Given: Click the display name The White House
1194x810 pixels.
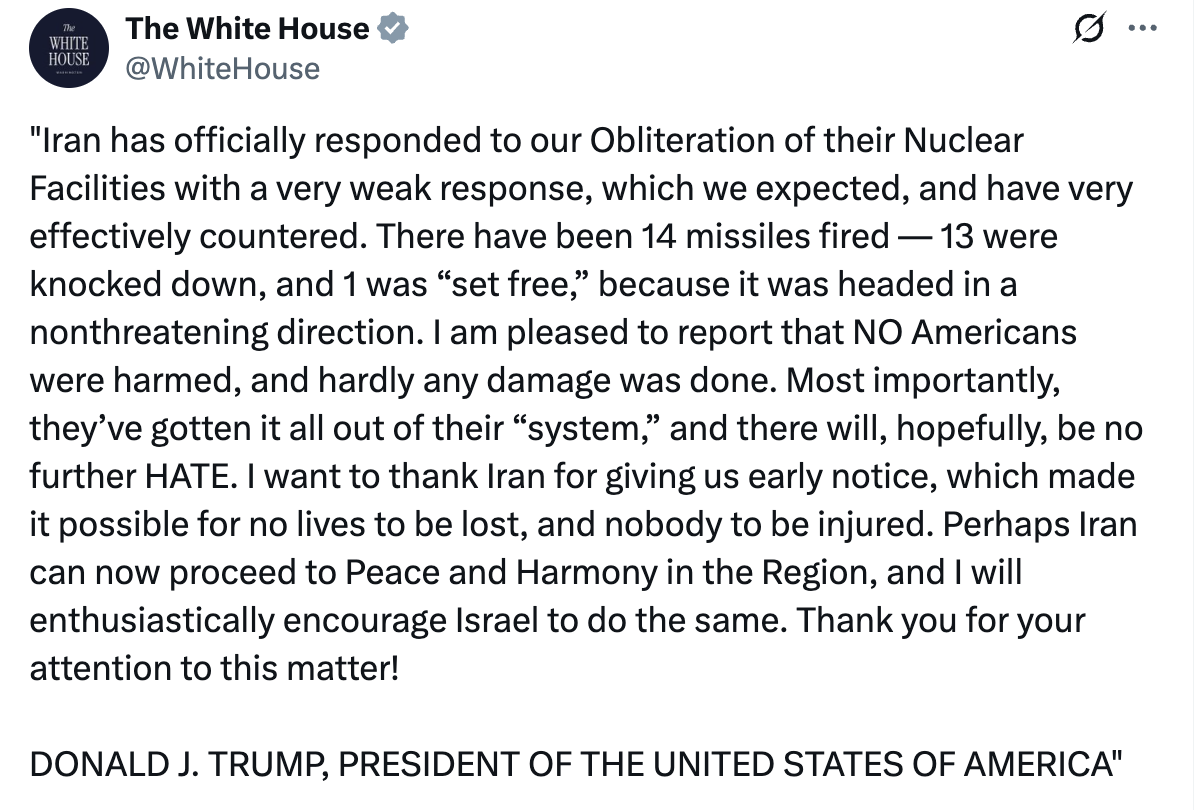Looking at the screenshot, I should tap(247, 28).
